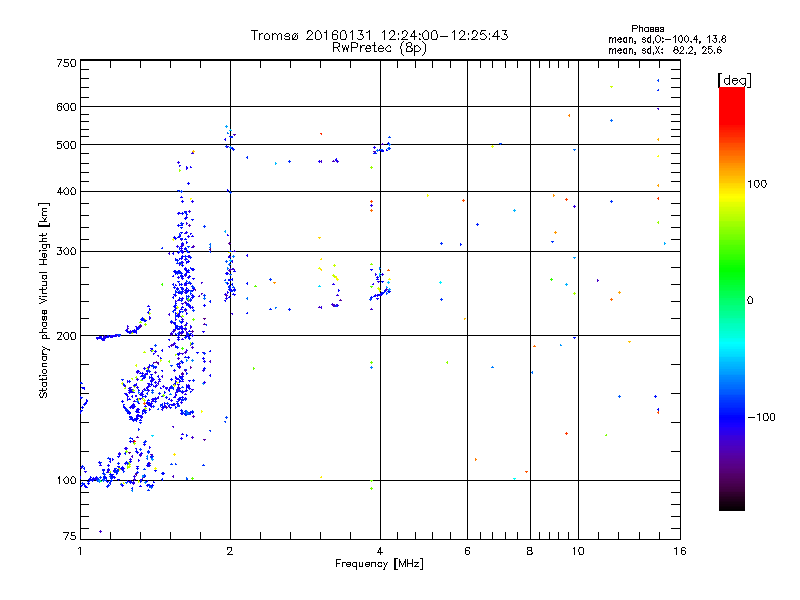The image size is (800, 600).
Task: Click the y-axis tick label "200"
Action: pyautogui.click(x=66, y=336)
